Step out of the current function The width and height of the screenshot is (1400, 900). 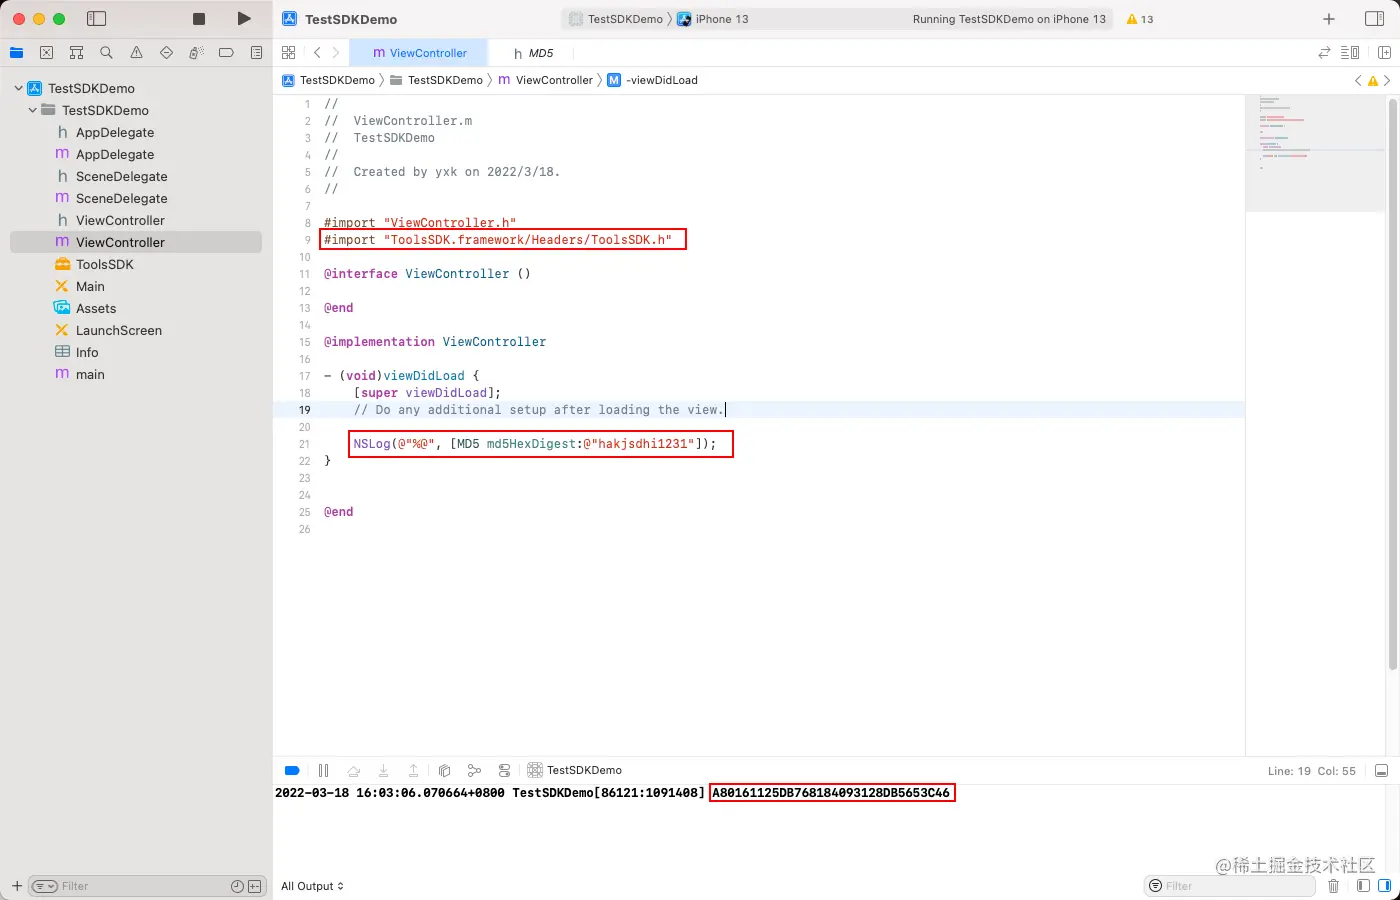point(413,770)
